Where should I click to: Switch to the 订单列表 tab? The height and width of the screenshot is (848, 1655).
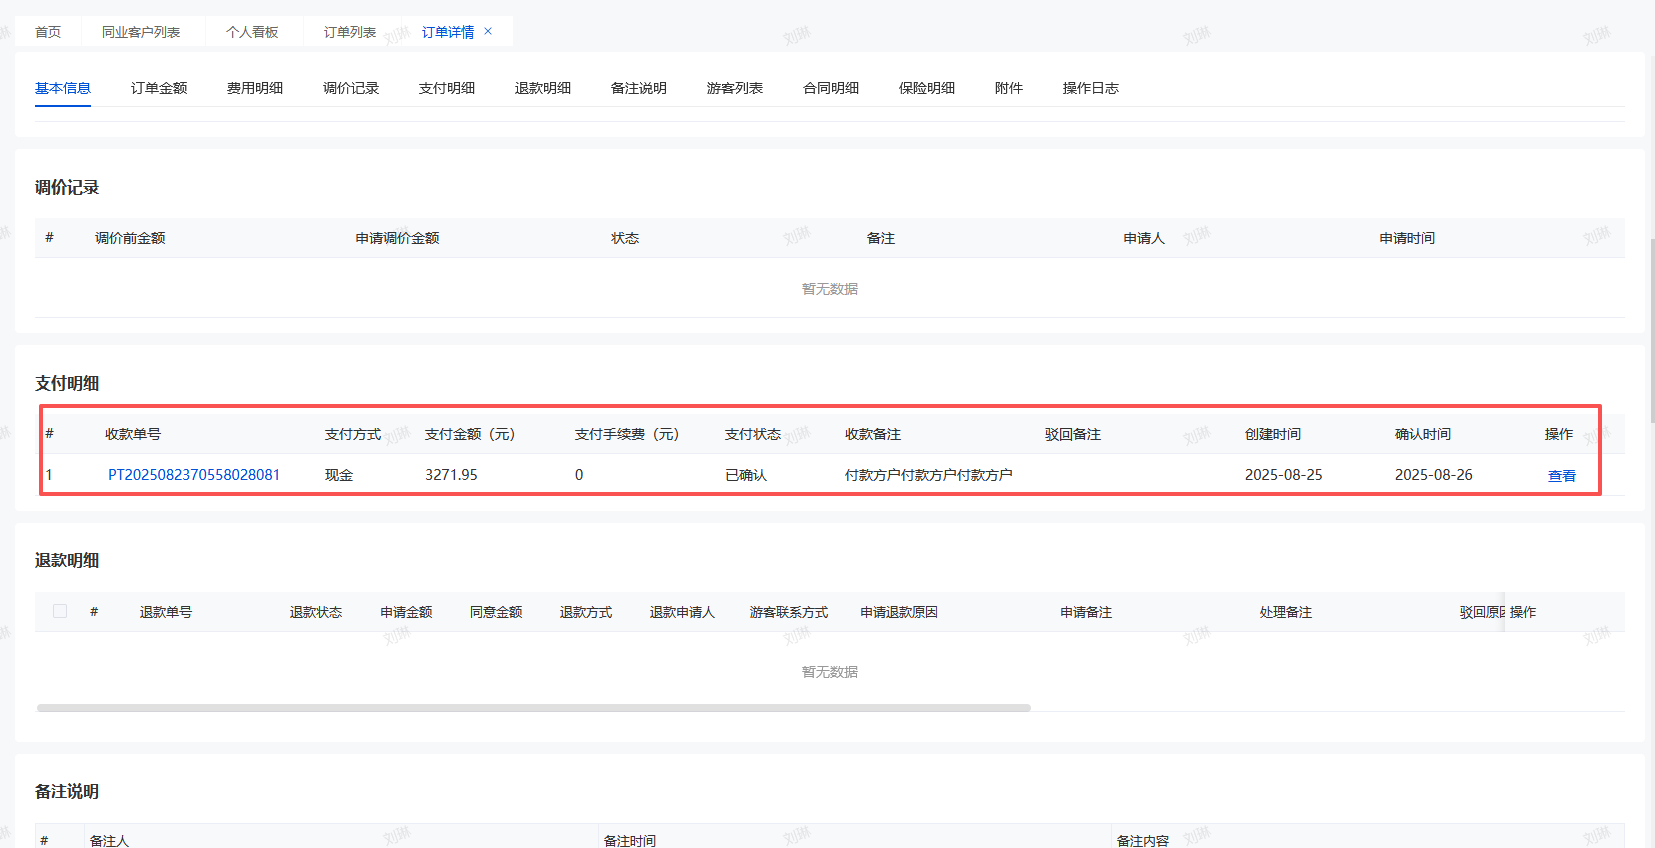click(350, 32)
